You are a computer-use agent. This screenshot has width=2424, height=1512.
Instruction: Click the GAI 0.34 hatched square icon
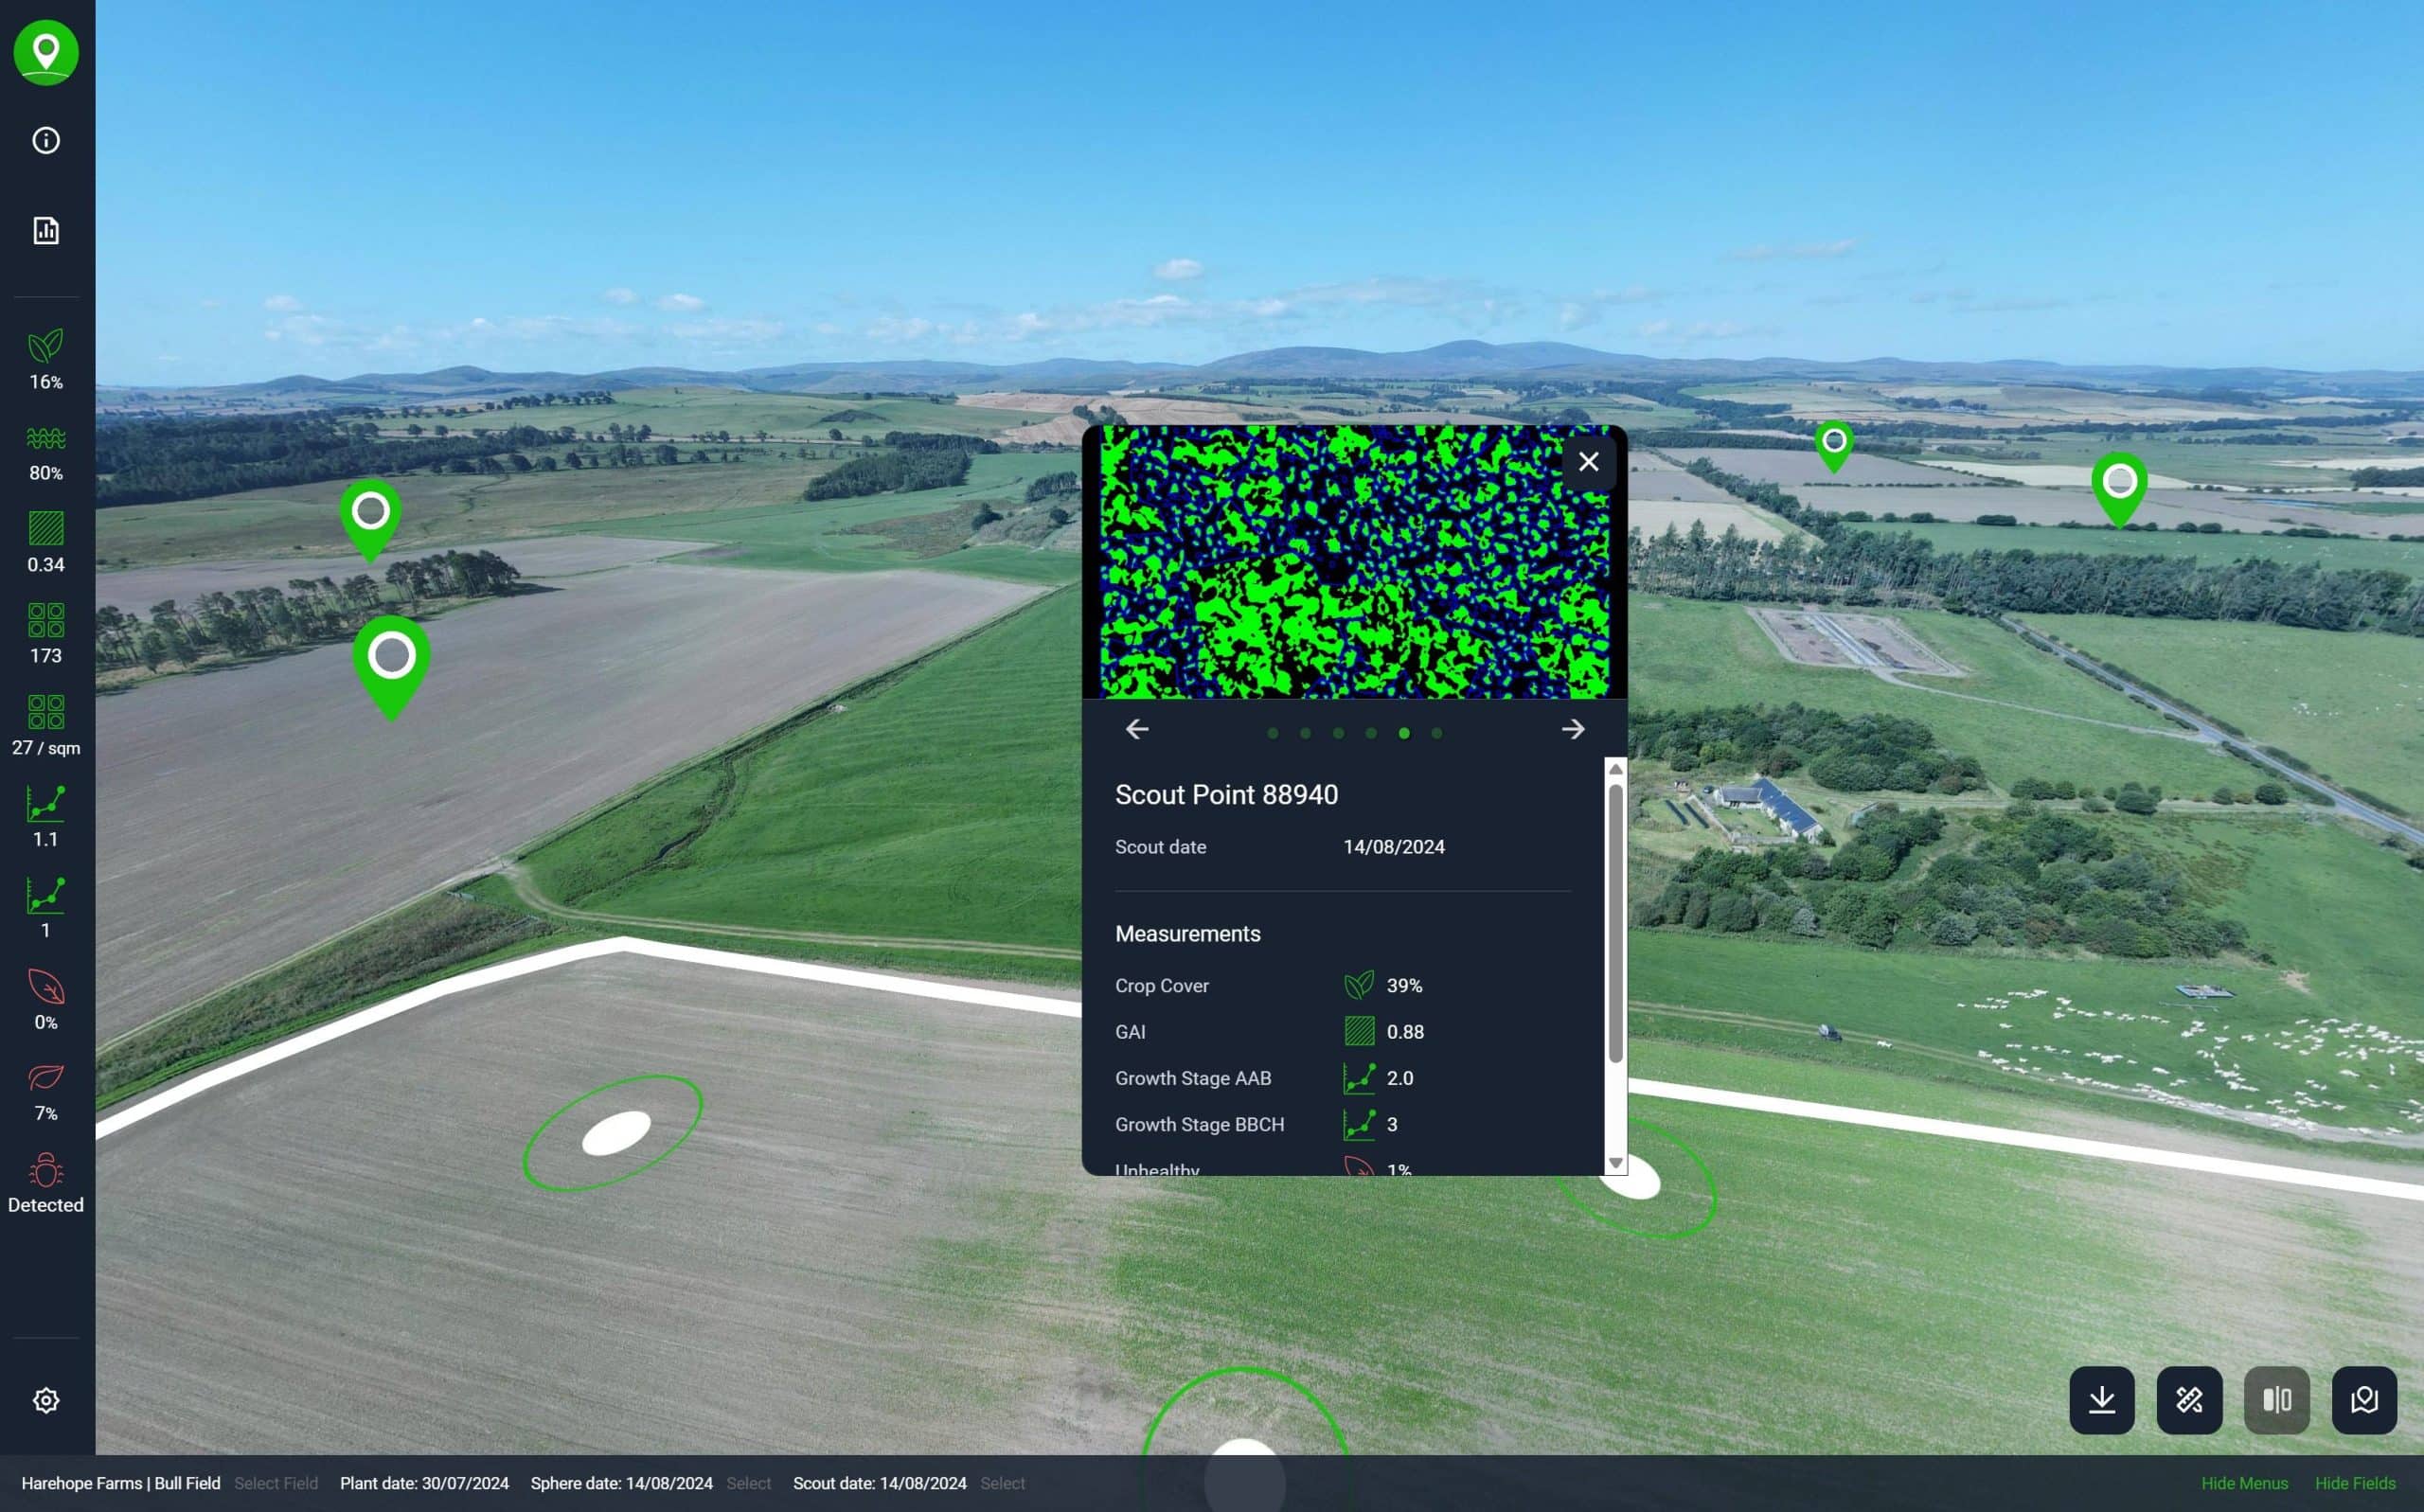(x=46, y=529)
